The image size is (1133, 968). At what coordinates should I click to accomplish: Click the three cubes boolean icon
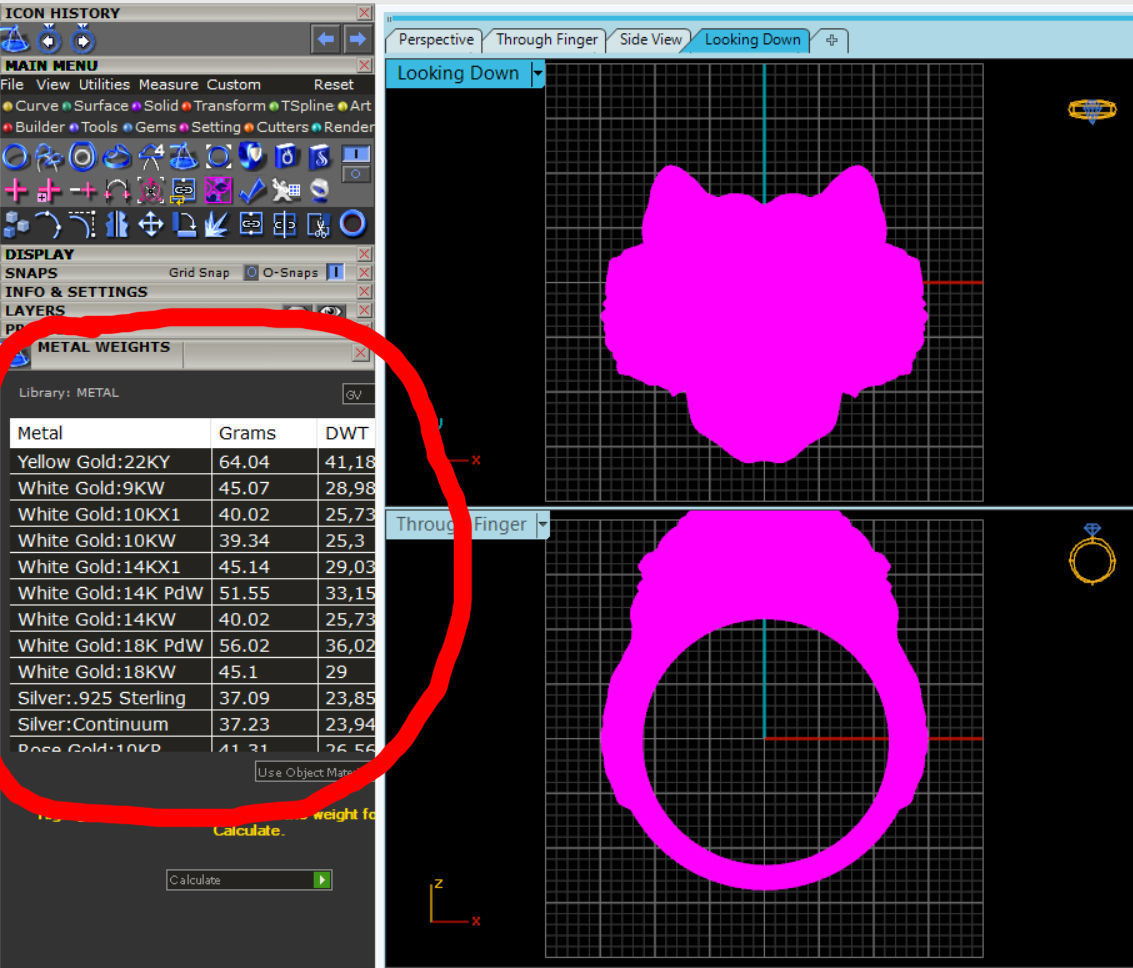coord(15,225)
